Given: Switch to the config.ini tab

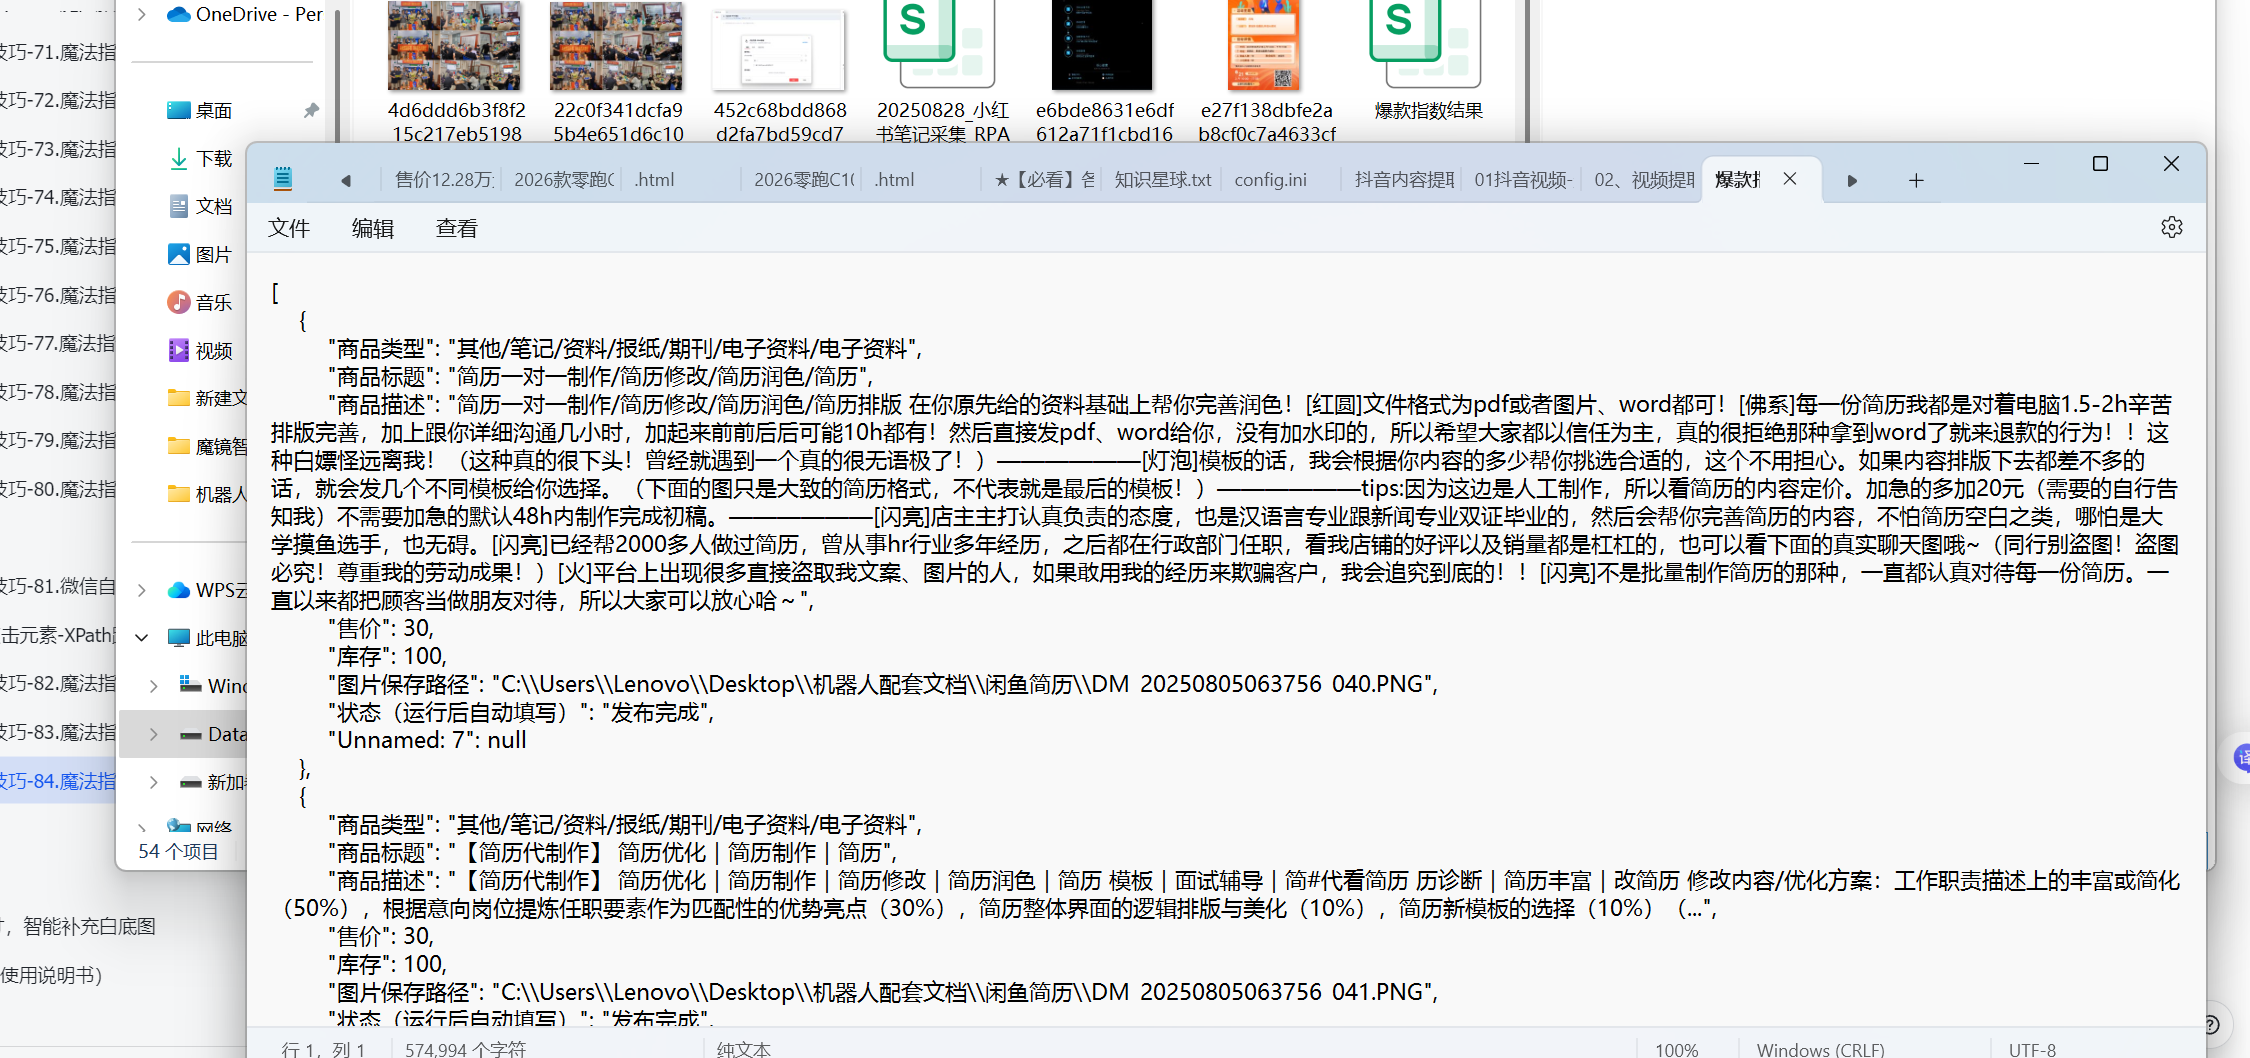Looking at the screenshot, I should (1270, 180).
